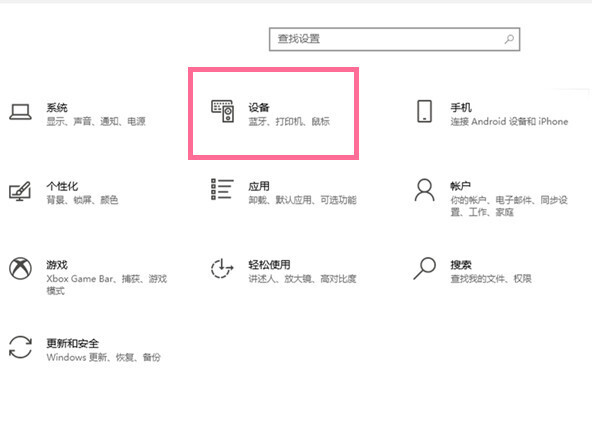Click the 更新和安全 refresh arrows icon
592x422 pixels.
(20, 347)
